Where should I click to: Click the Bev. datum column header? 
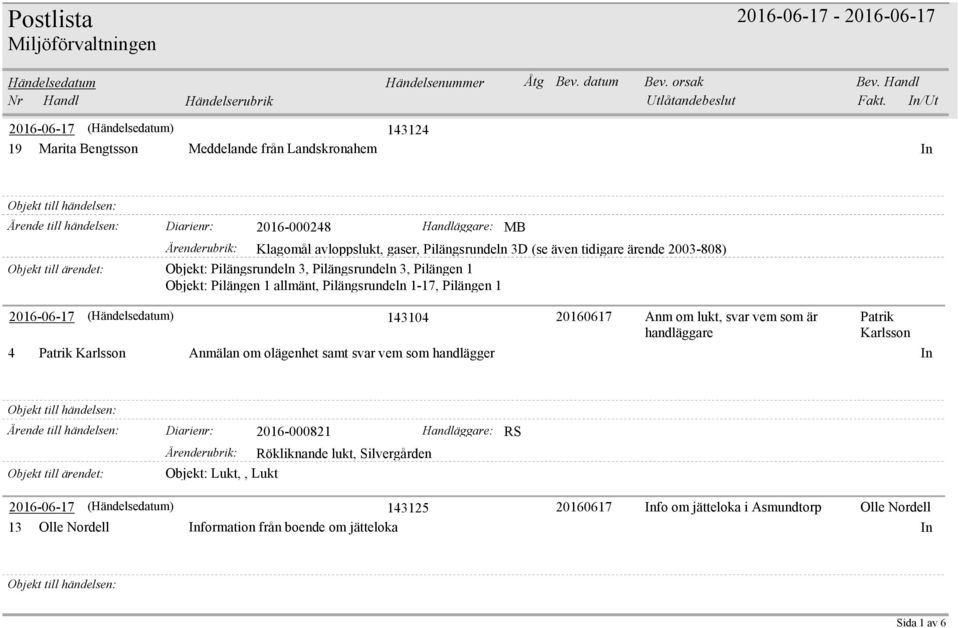pos(587,82)
